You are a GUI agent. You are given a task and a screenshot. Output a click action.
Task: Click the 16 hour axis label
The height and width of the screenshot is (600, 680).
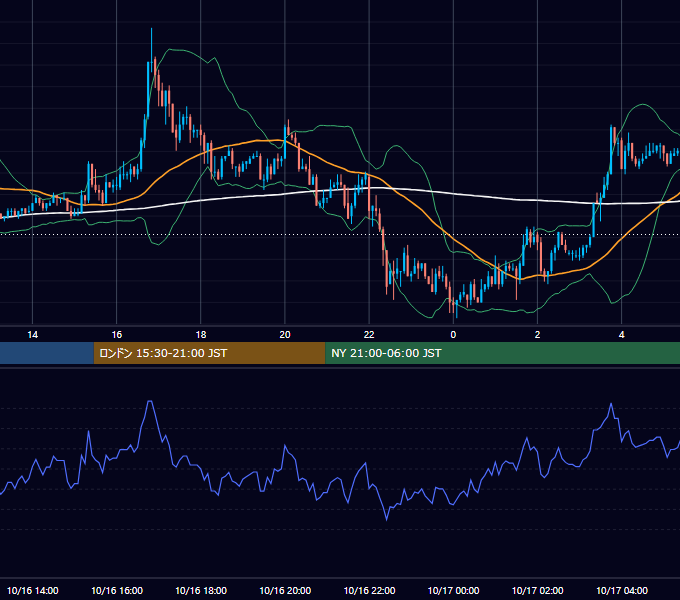[x=117, y=335]
